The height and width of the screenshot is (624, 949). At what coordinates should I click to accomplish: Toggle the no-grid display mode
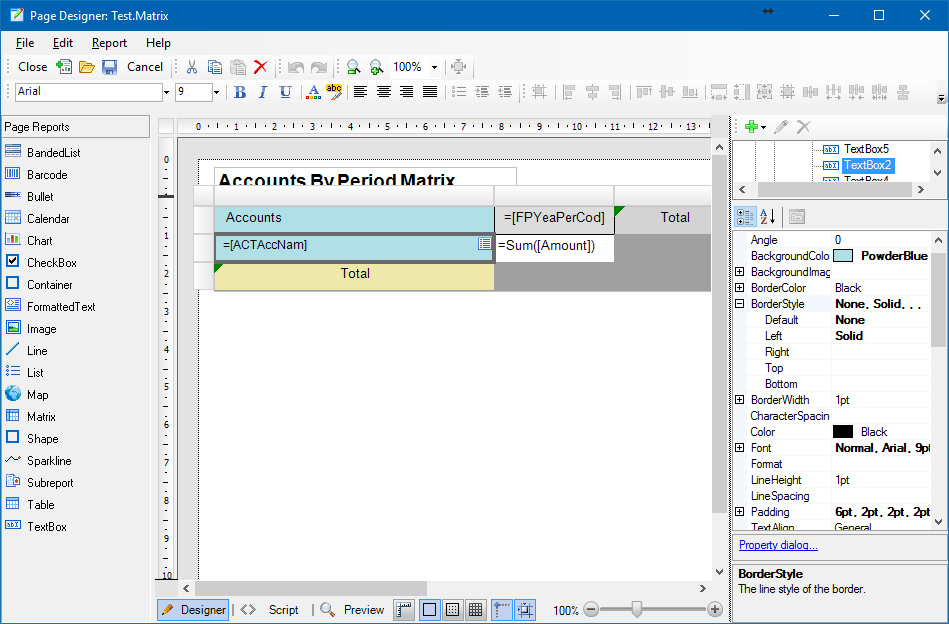click(x=429, y=609)
